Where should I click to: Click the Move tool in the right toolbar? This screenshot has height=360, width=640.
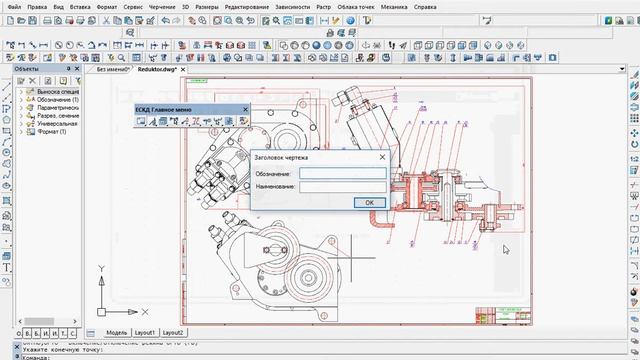coord(634,133)
